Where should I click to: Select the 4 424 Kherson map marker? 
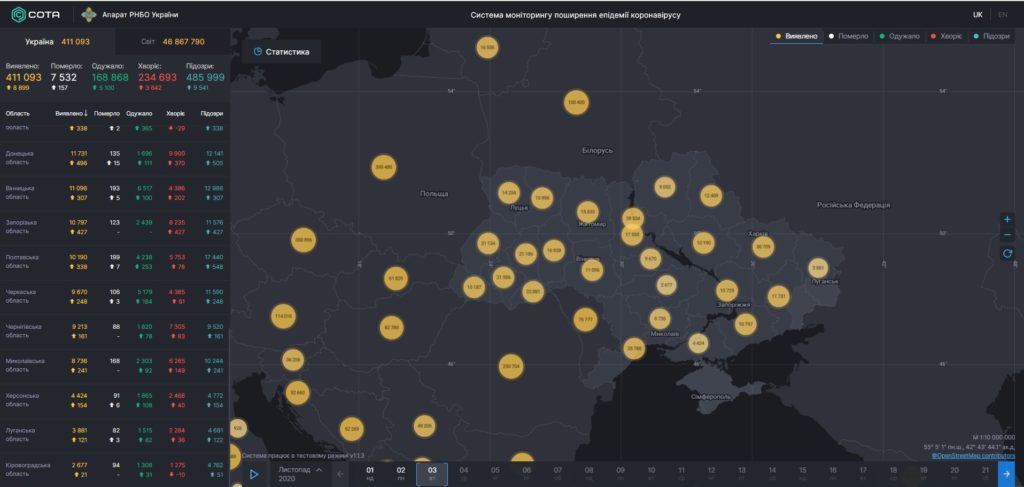point(698,343)
